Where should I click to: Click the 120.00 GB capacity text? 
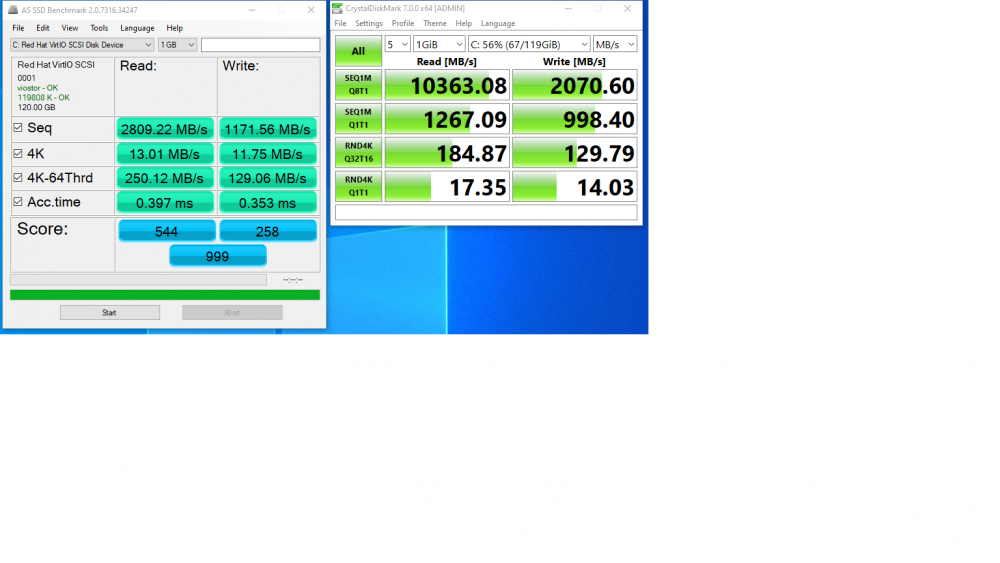36,107
